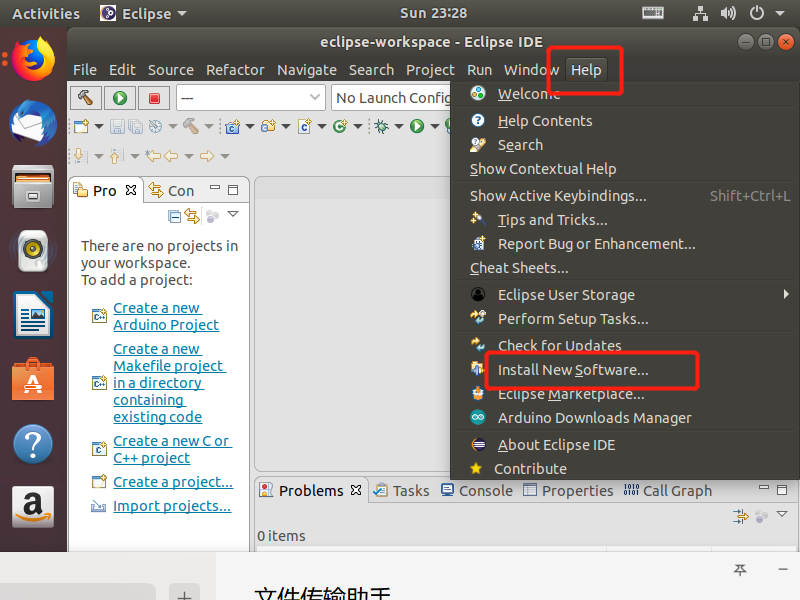800x600 pixels.
Task: Open the Forward history dropdown arrow
Action: [225, 156]
